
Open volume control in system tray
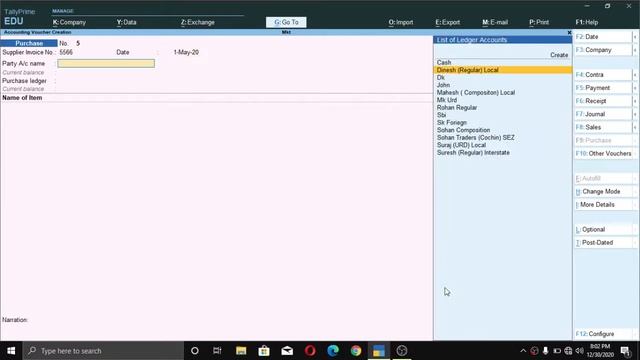click(579, 351)
